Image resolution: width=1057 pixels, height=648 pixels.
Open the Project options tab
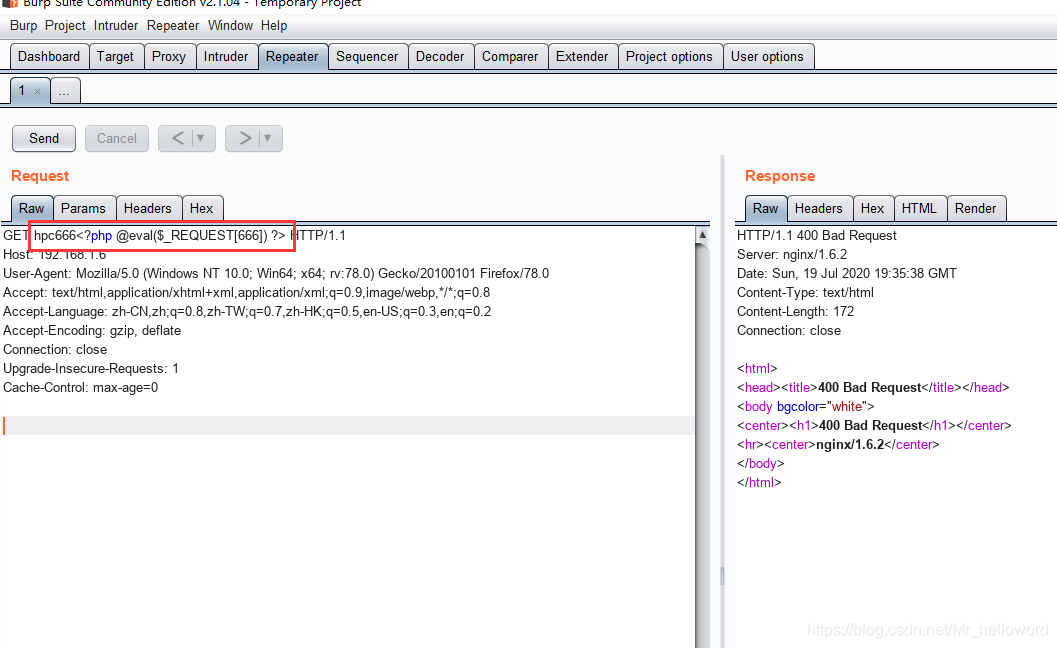point(669,57)
